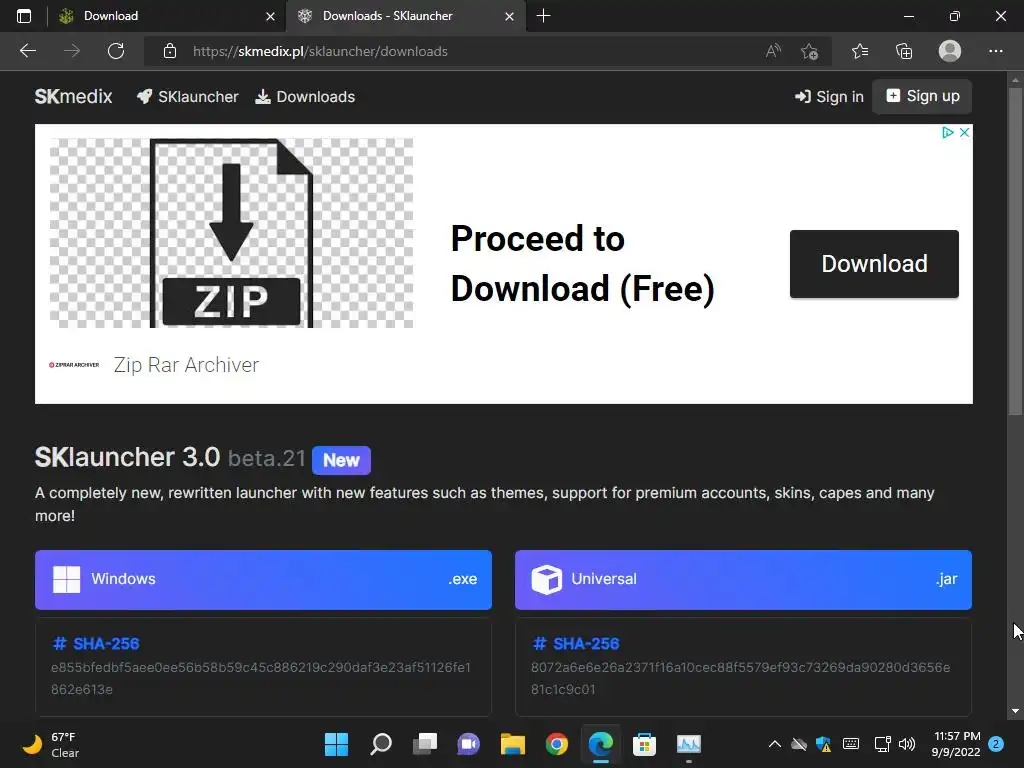Show hidden system tray icons
Image resolution: width=1024 pixels, height=768 pixels.
(775, 744)
